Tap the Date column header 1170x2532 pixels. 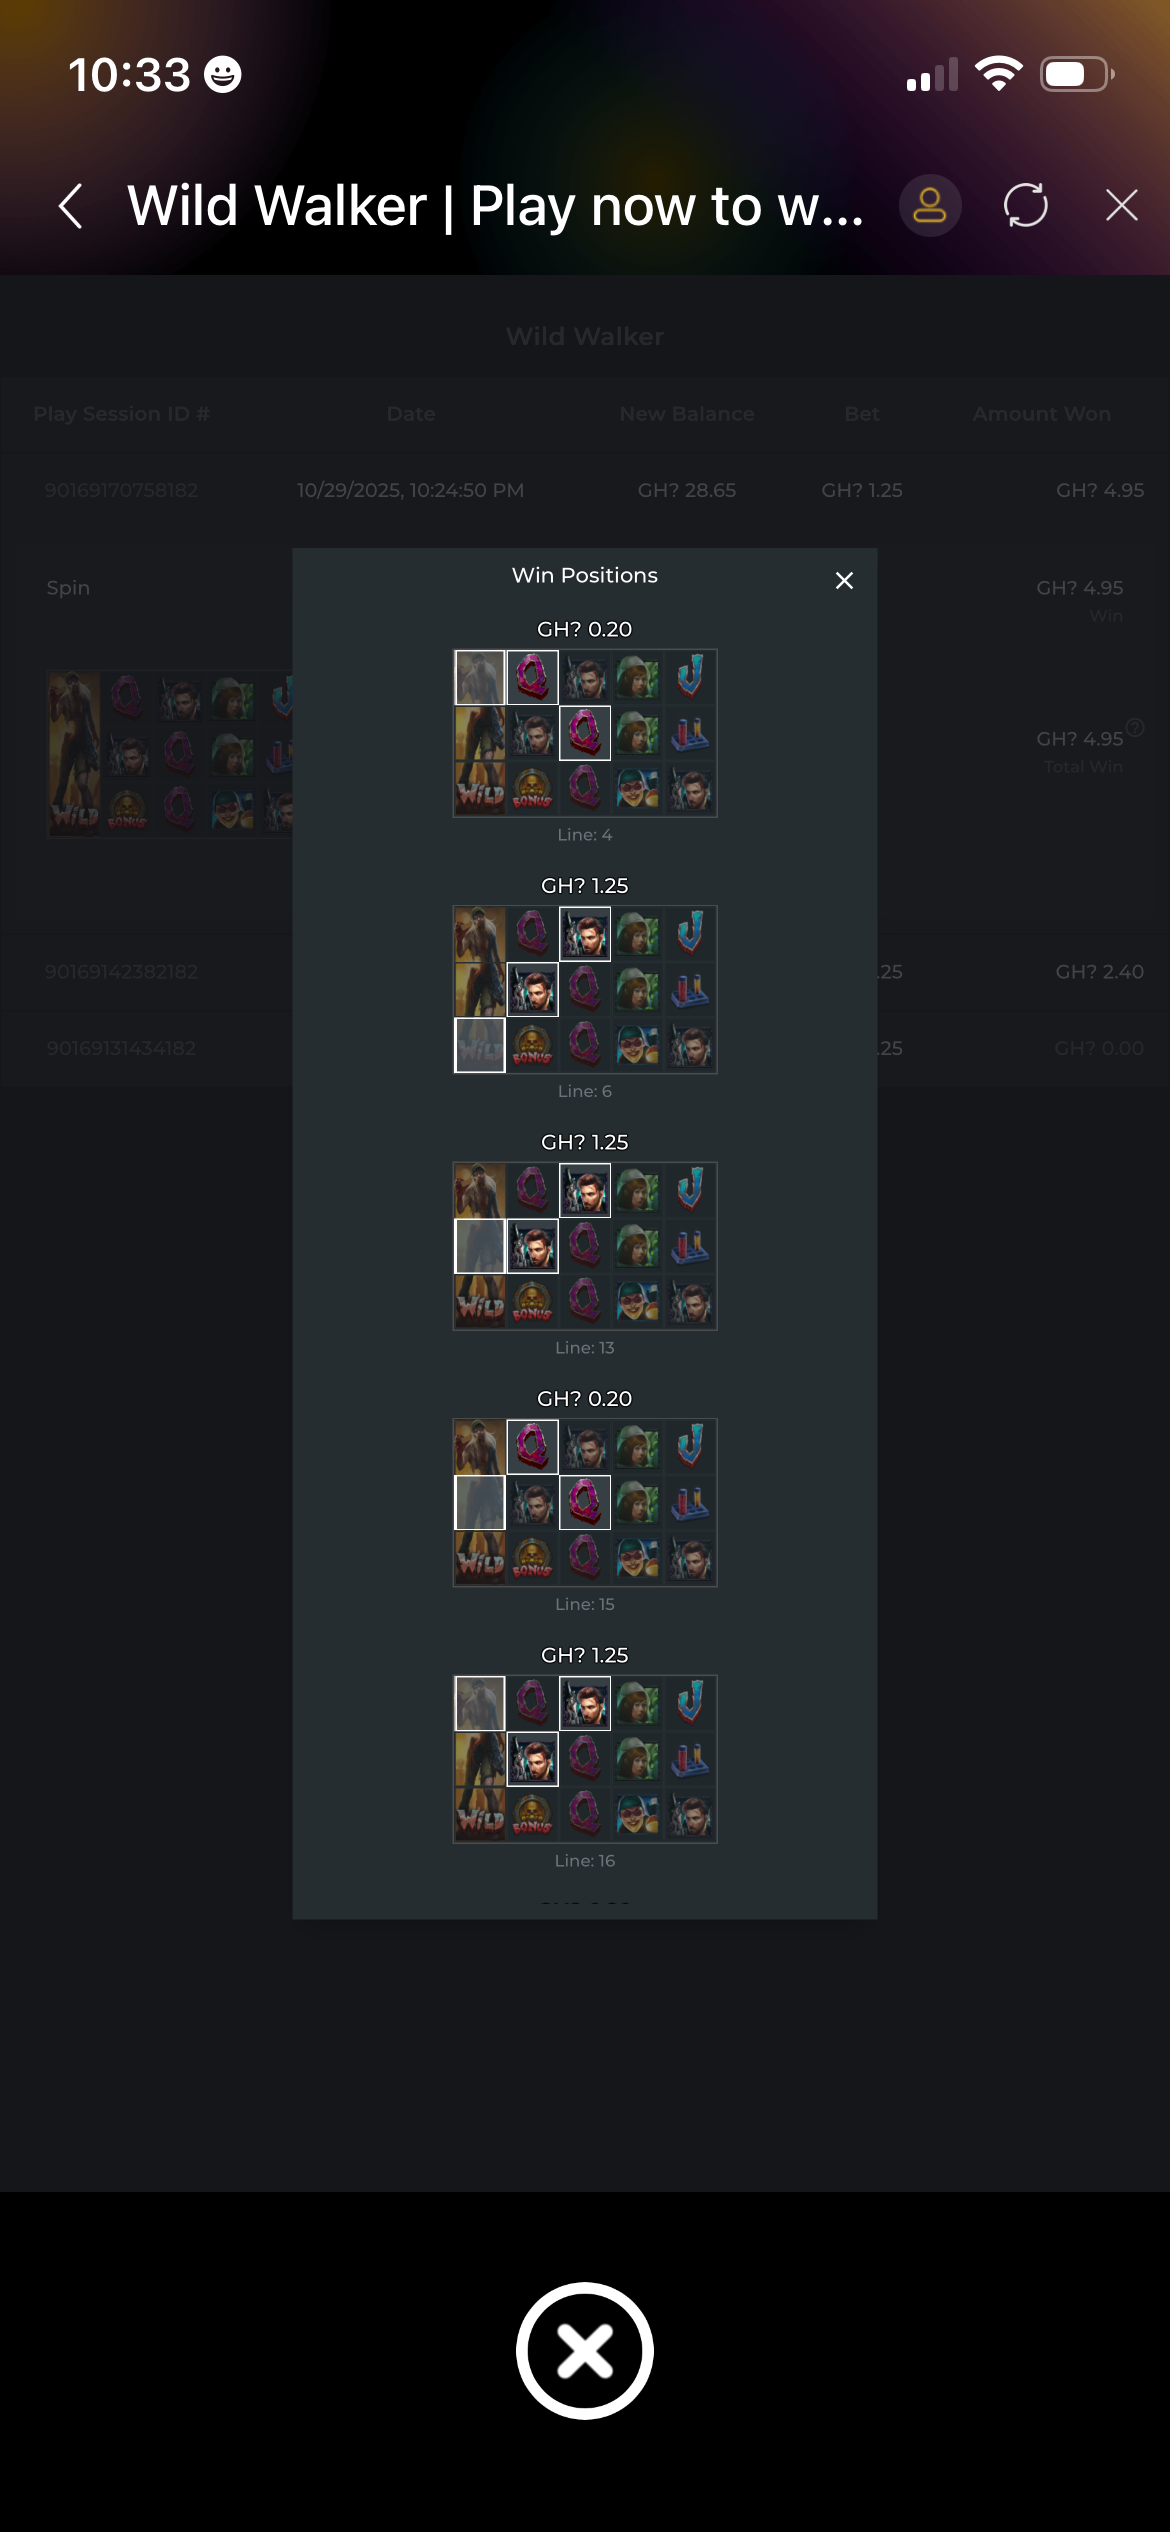point(411,414)
